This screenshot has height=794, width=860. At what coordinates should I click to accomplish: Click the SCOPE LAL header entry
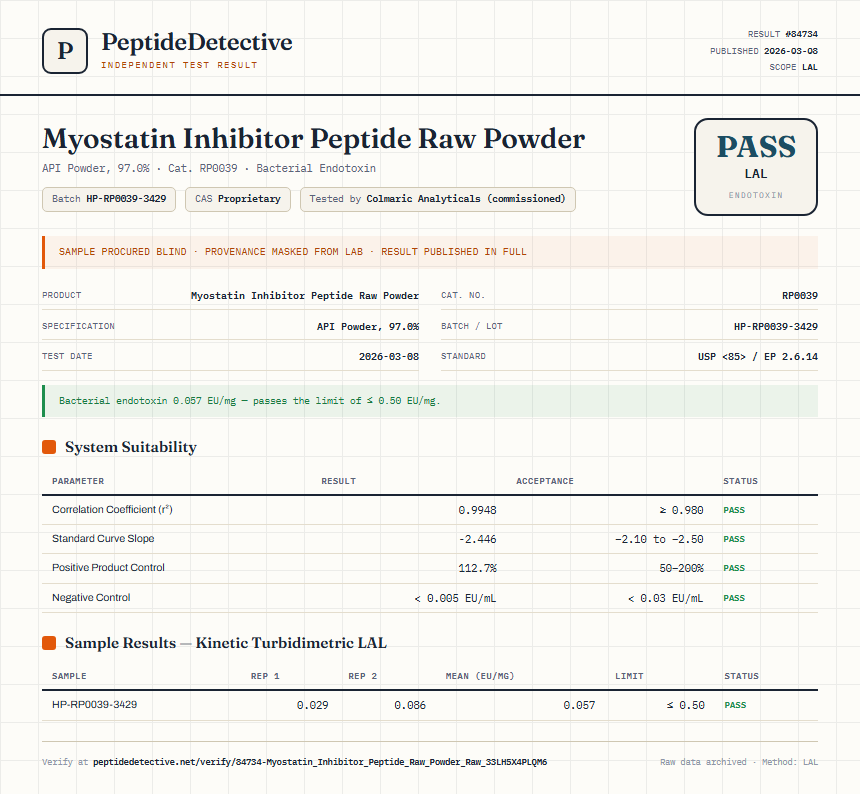[x=793, y=67]
